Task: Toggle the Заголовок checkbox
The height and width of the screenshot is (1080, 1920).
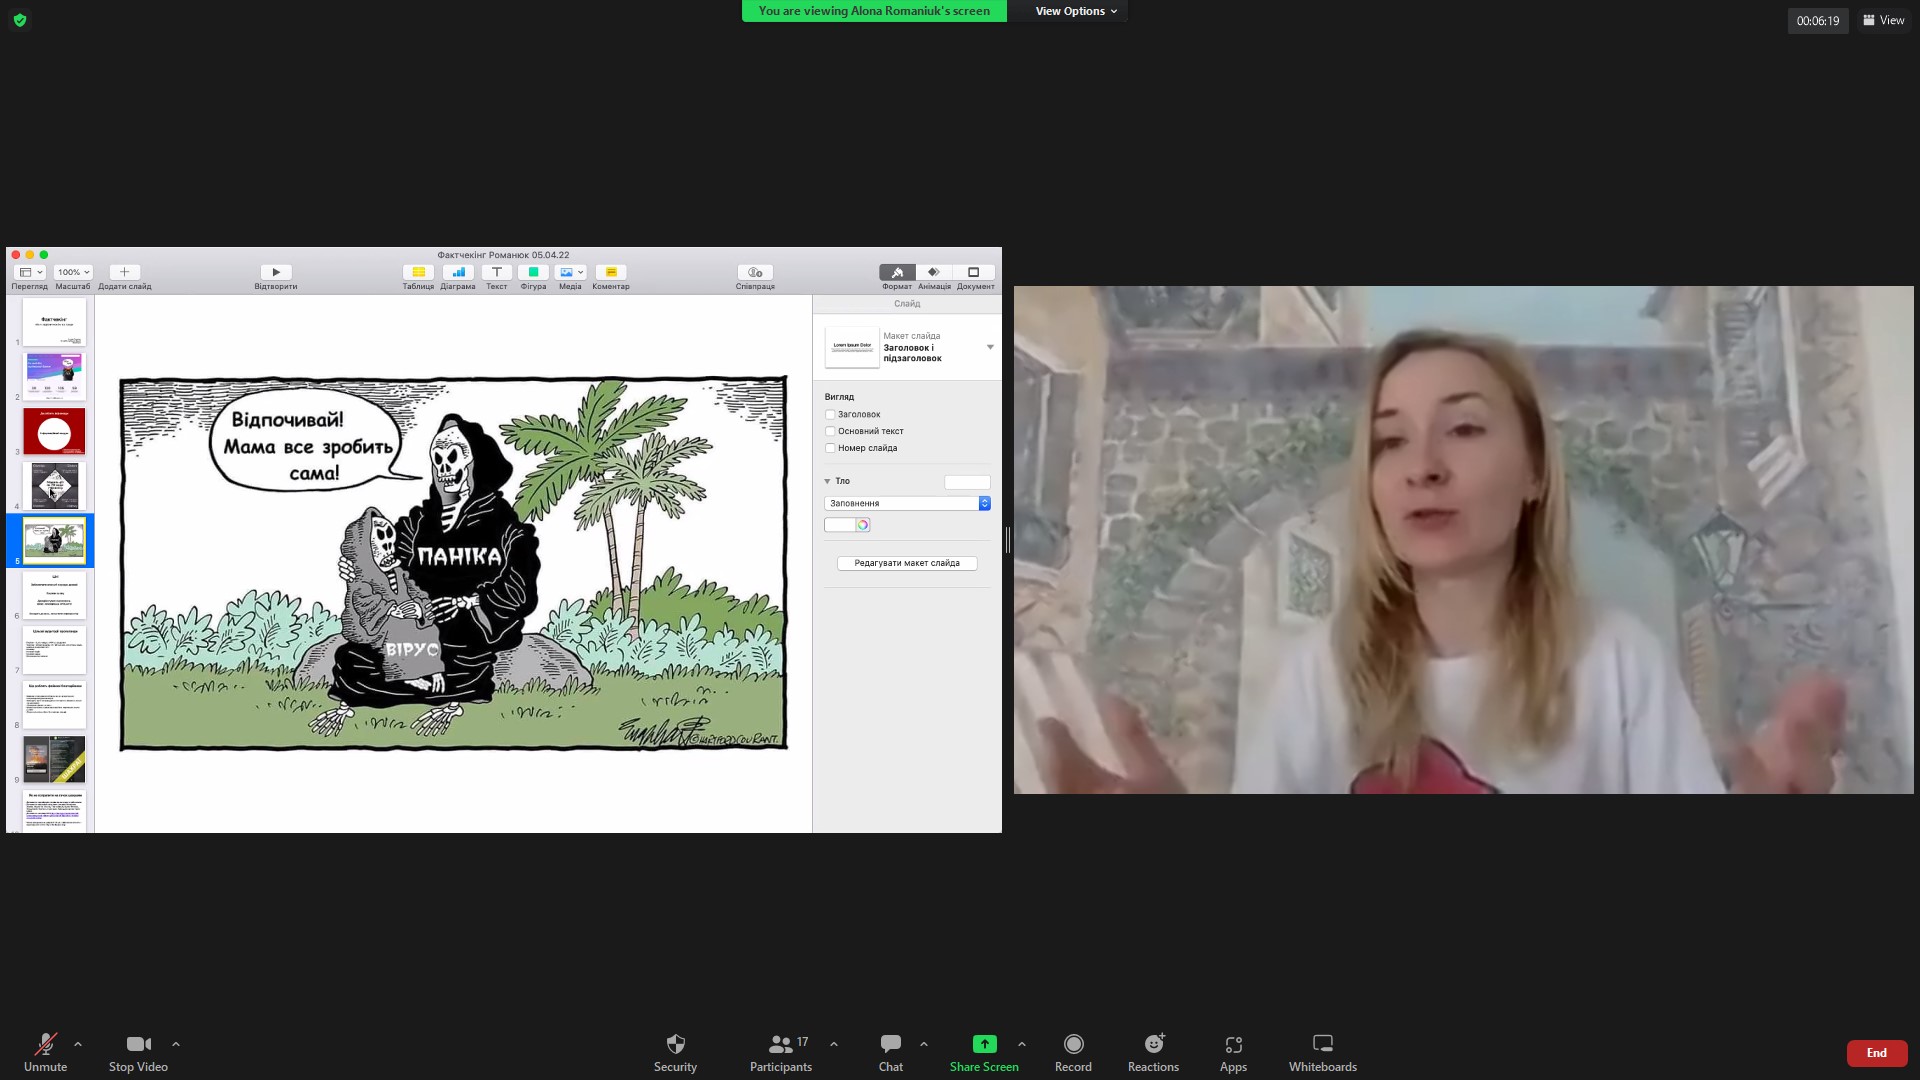Action: pos(830,414)
